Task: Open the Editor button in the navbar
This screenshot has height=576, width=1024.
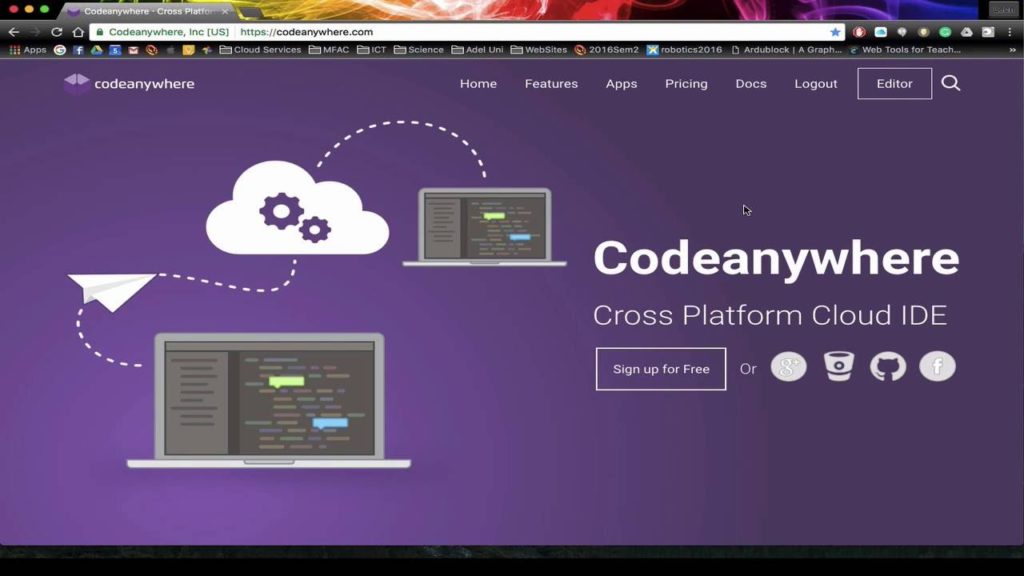Action: [894, 84]
